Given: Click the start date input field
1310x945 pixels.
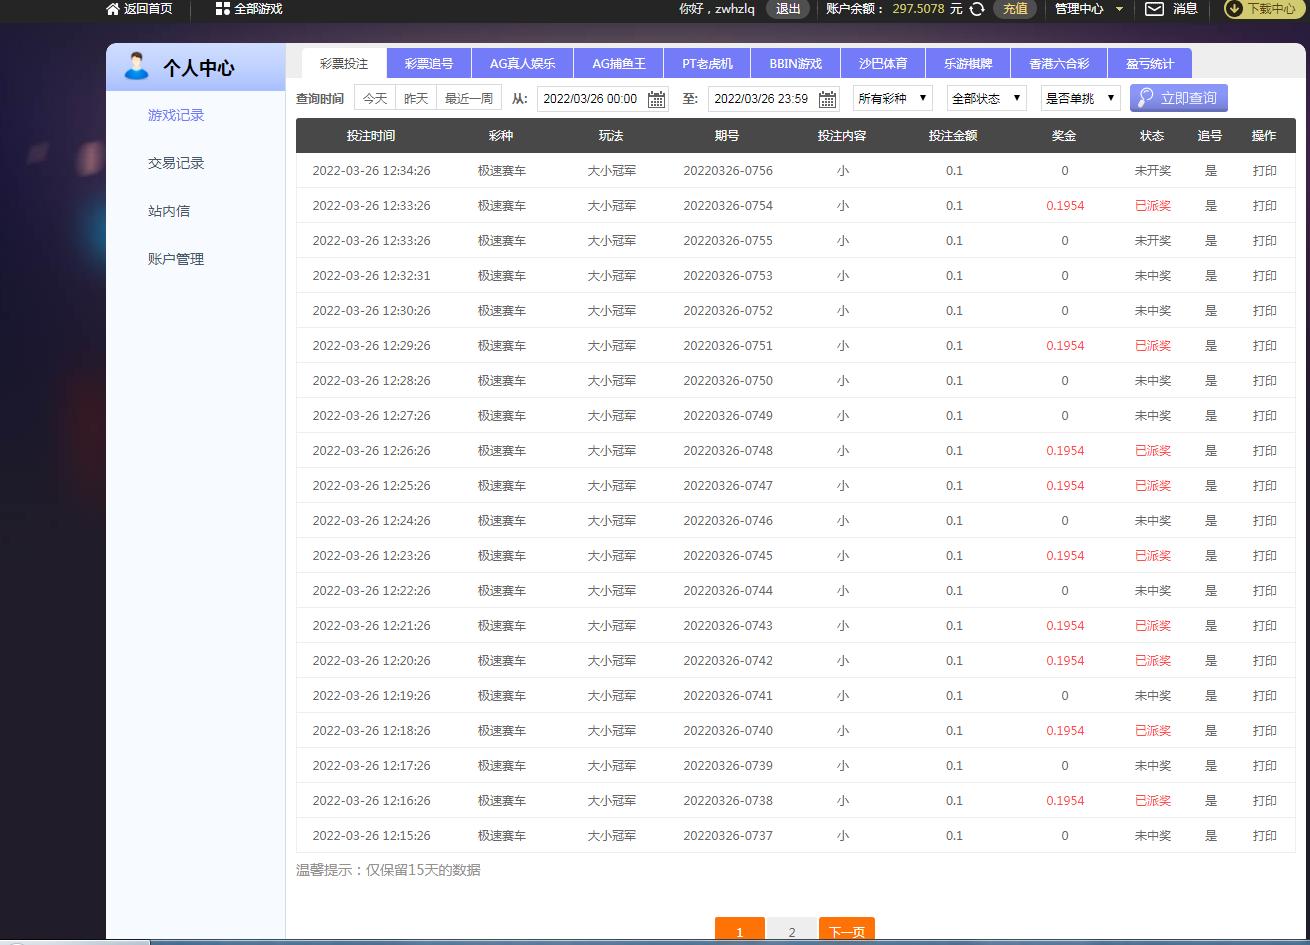Looking at the screenshot, I should point(591,99).
